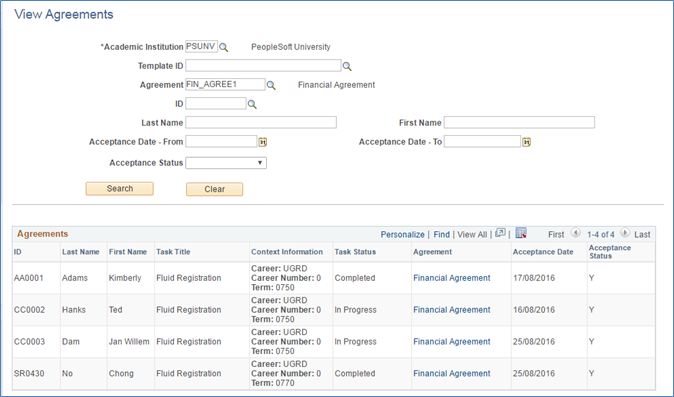The width and height of the screenshot is (674, 397).
Task: Open Financial Agreement link for Adams
Action: (x=452, y=278)
